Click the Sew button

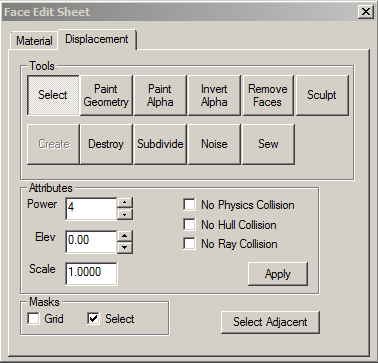[268, 144]
